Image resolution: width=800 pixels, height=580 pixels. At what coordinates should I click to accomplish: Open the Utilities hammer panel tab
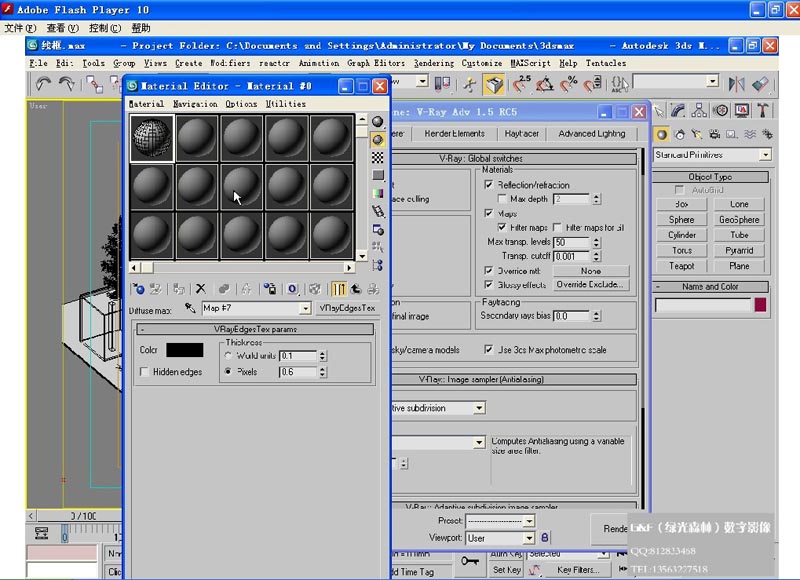tap(763, 110)
